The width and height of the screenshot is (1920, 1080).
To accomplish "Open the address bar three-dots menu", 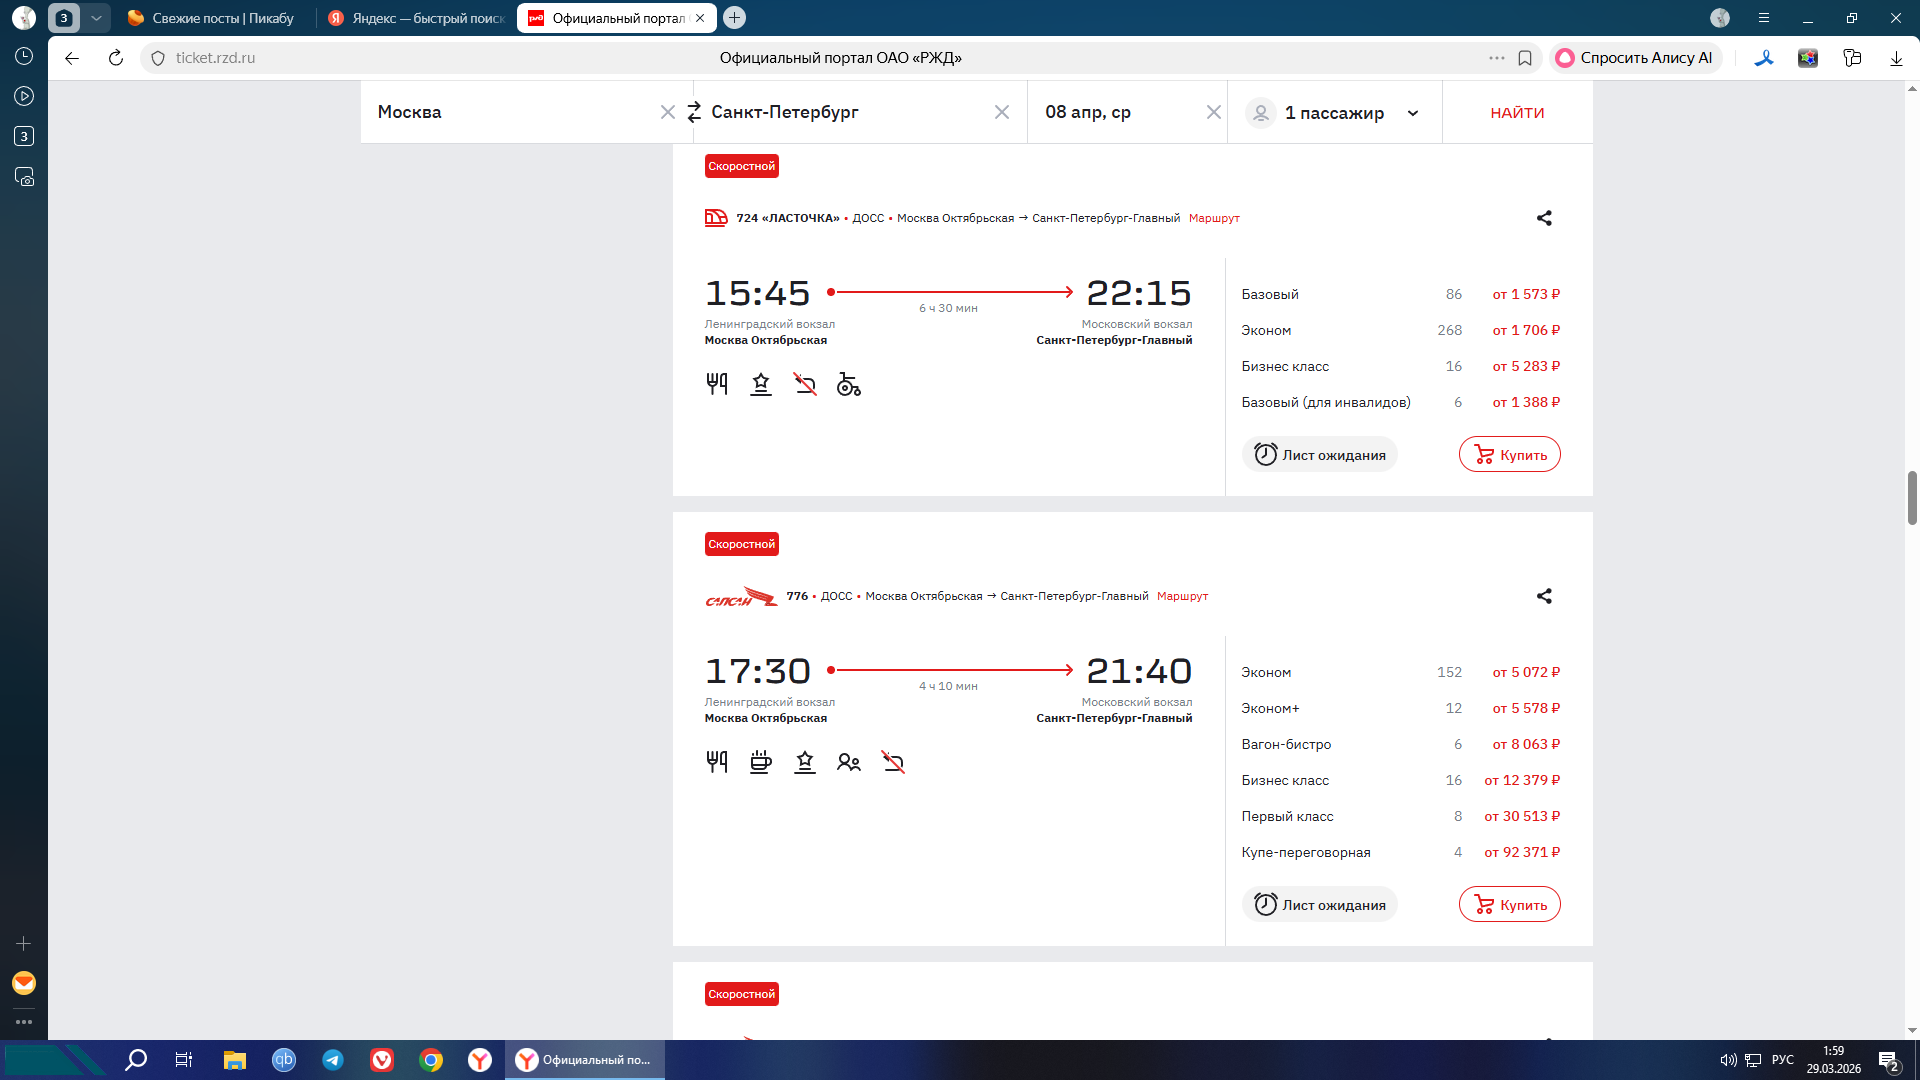I will click(x=1497, y=58).
